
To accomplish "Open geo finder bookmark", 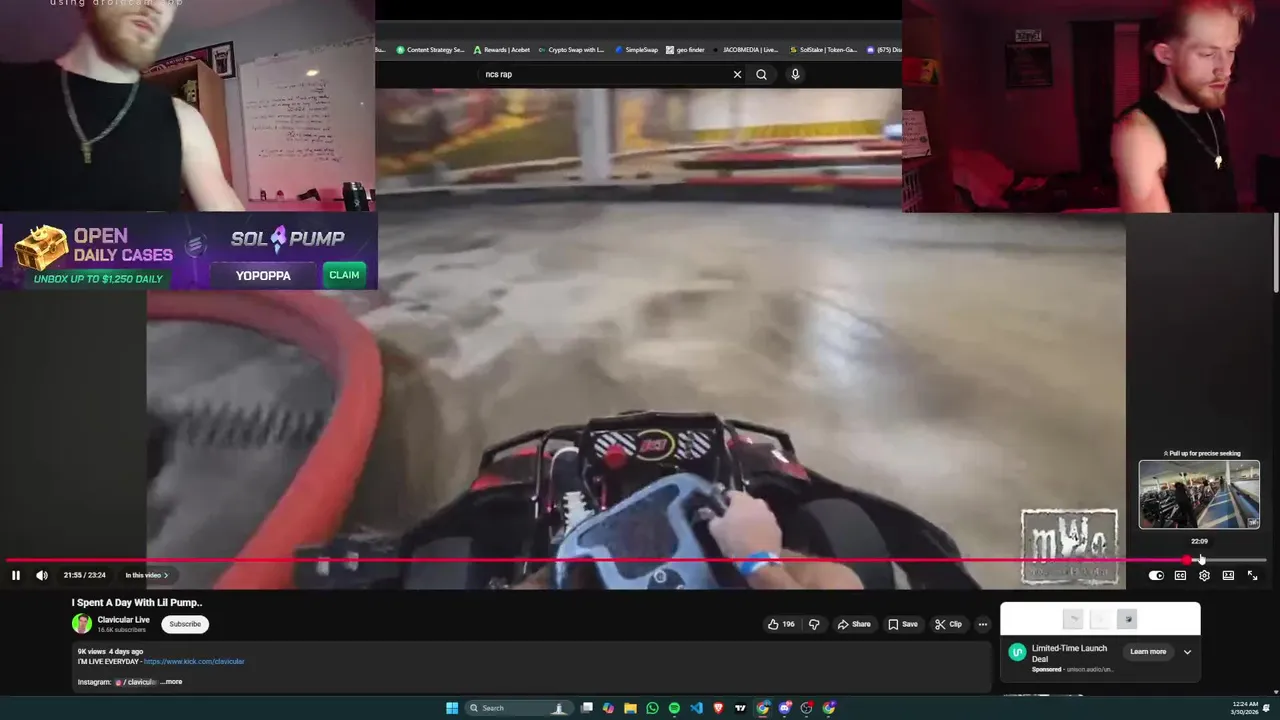I will [x=686, y=49].
